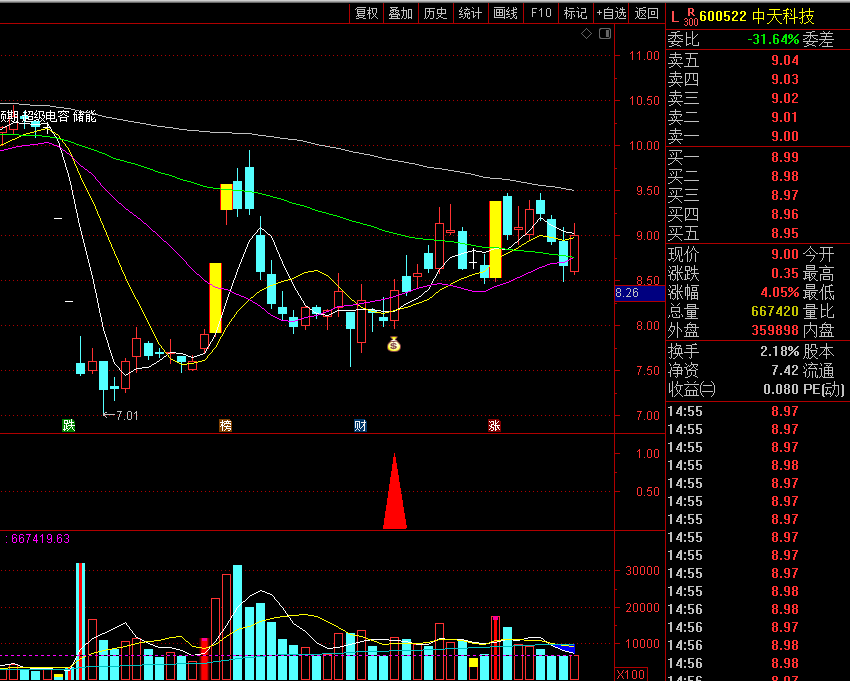This screenshot has height=681, width=850.
Task: Click the L flag before the stock code
Action: click(x=674, y=17)
